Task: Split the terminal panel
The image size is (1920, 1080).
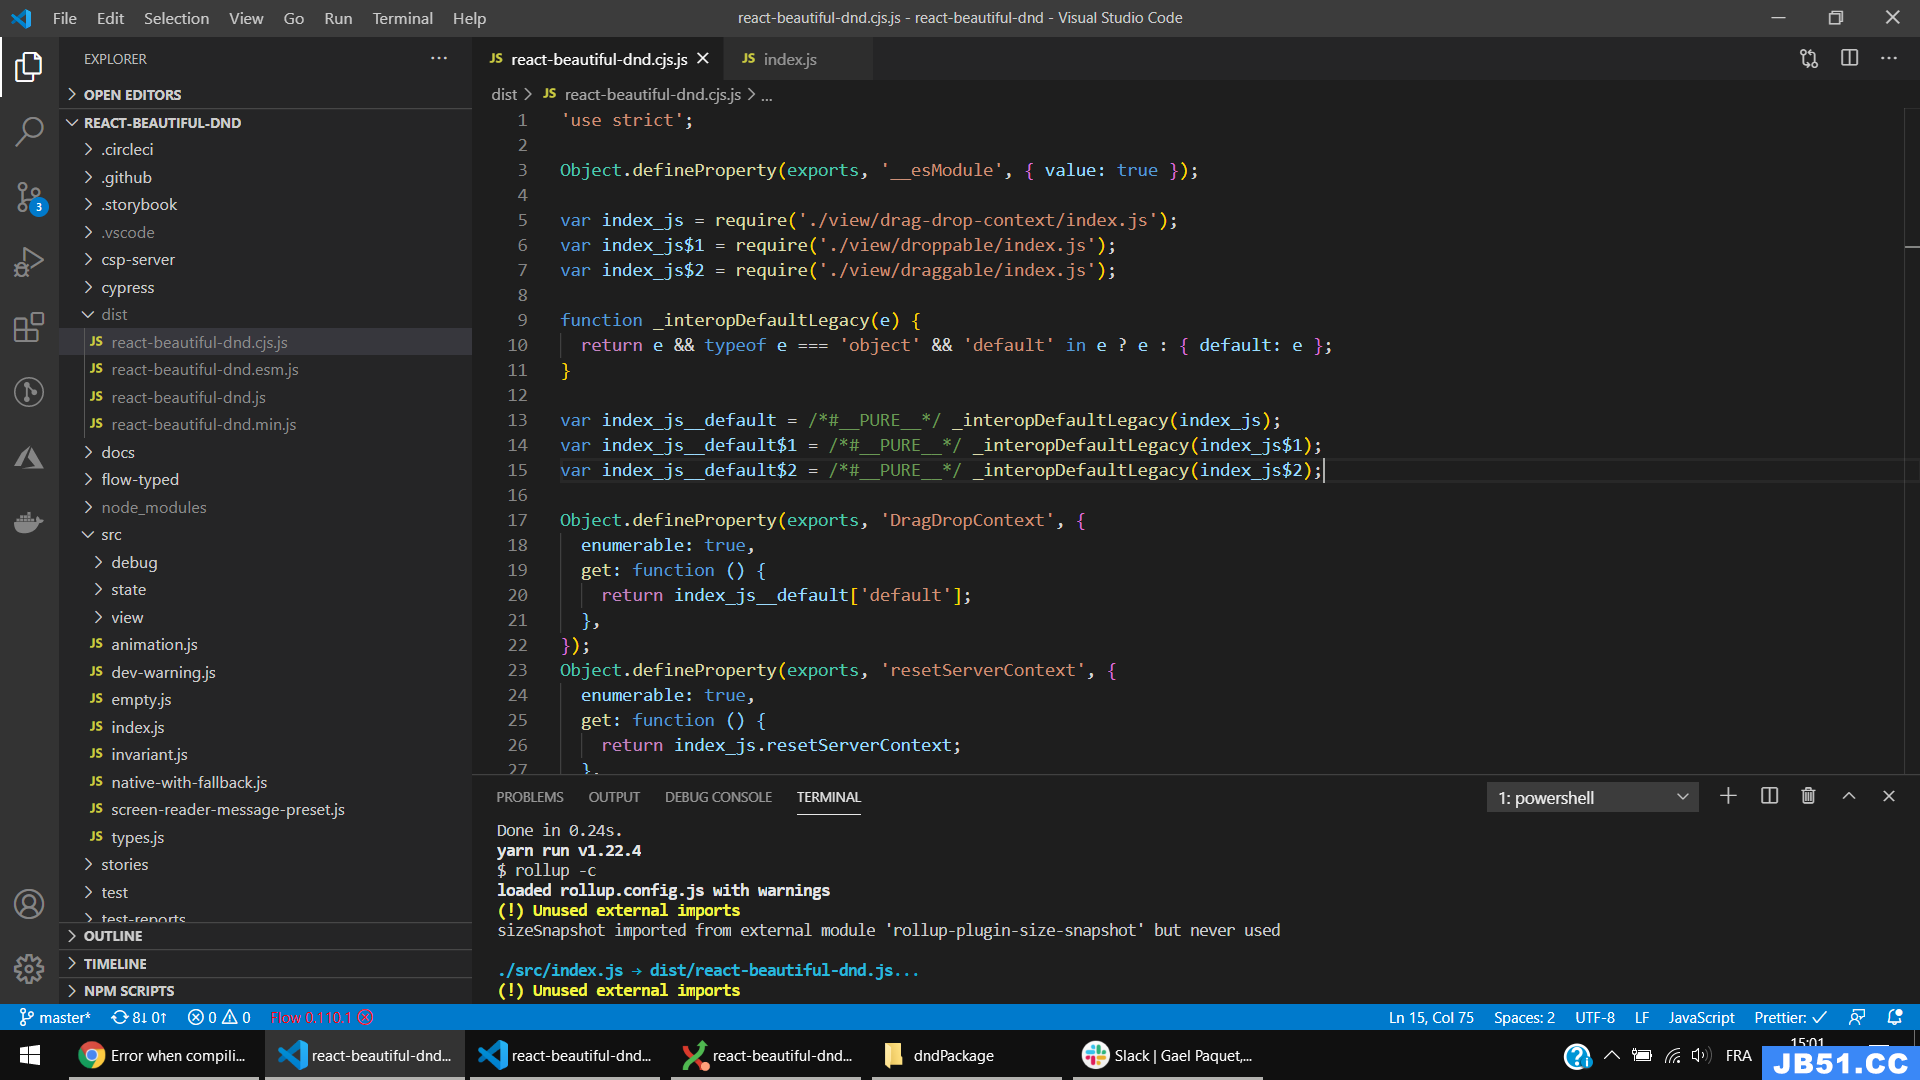Action: pos(1769,797)
